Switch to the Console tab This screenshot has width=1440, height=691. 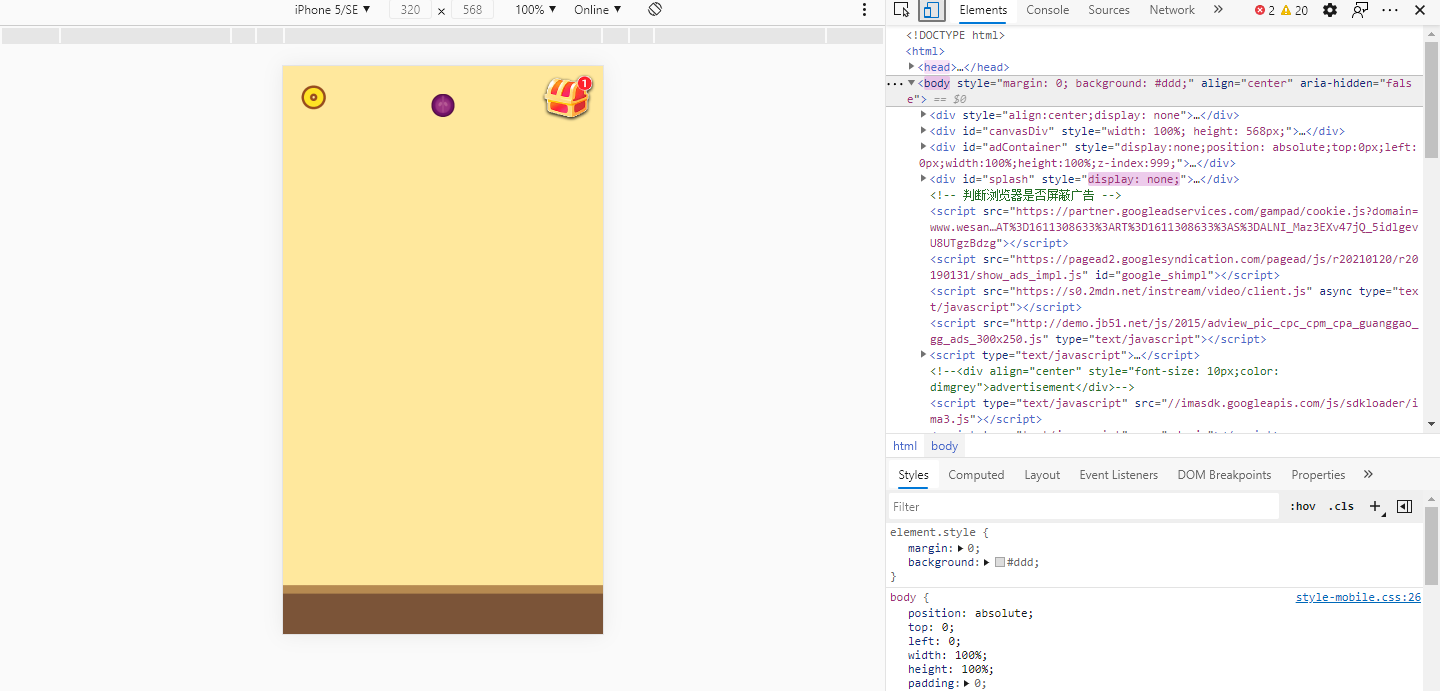1047,10
